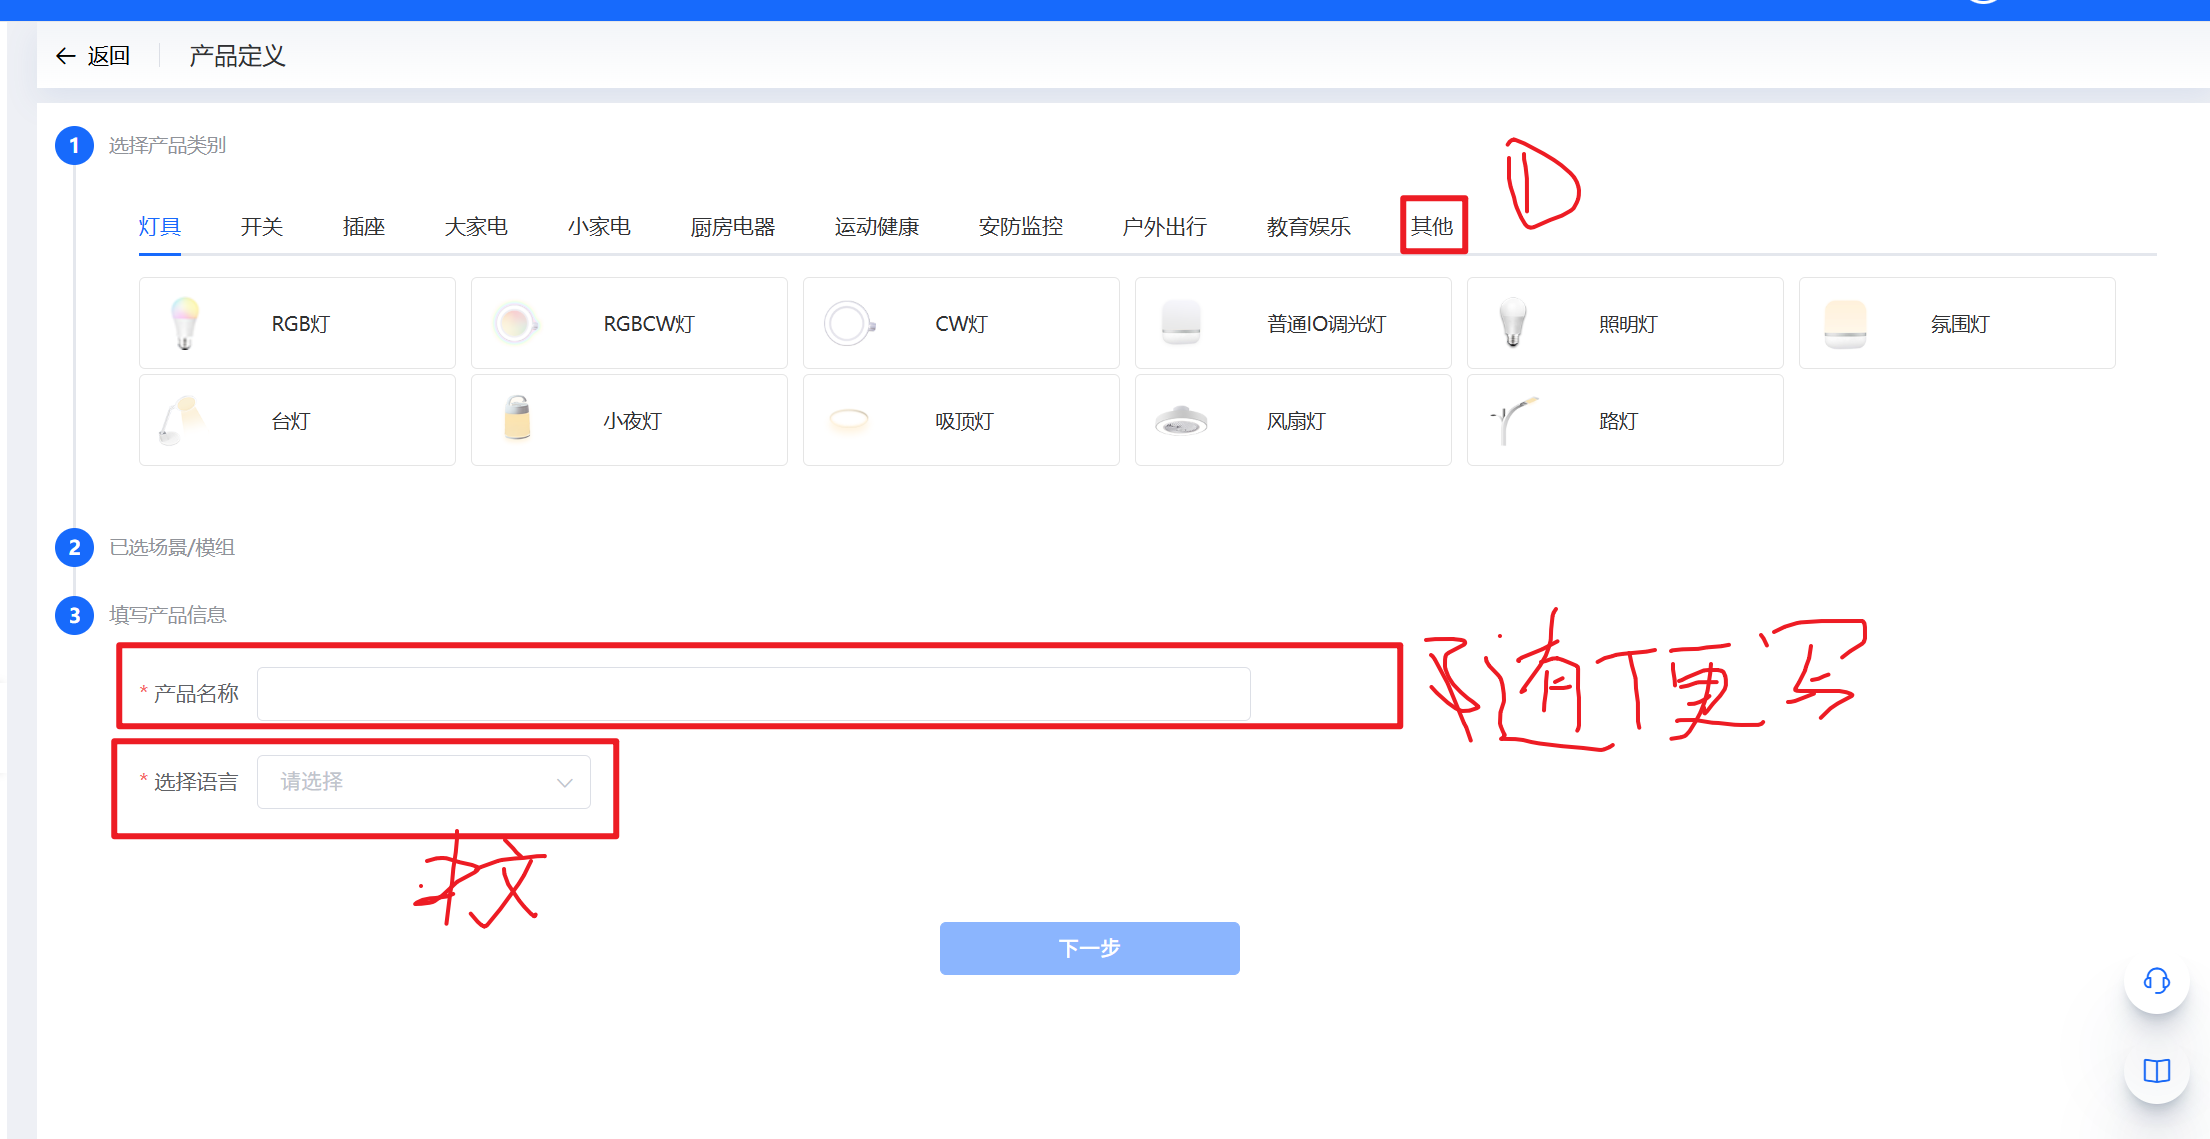Open the 安防监控 tab
Viewport: 2210px width, 1139px height.
point(1020,227)
